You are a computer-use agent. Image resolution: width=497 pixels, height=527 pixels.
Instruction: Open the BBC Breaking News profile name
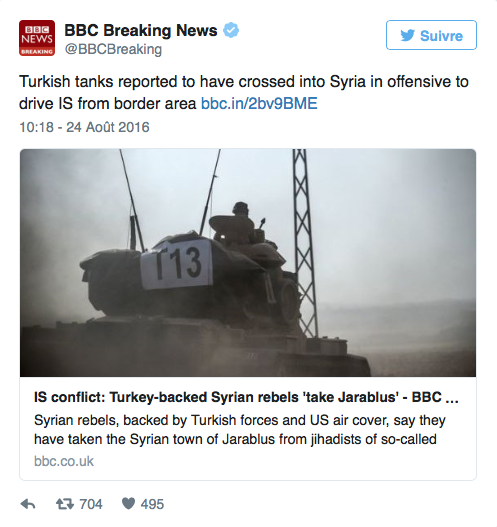[141, 31]
